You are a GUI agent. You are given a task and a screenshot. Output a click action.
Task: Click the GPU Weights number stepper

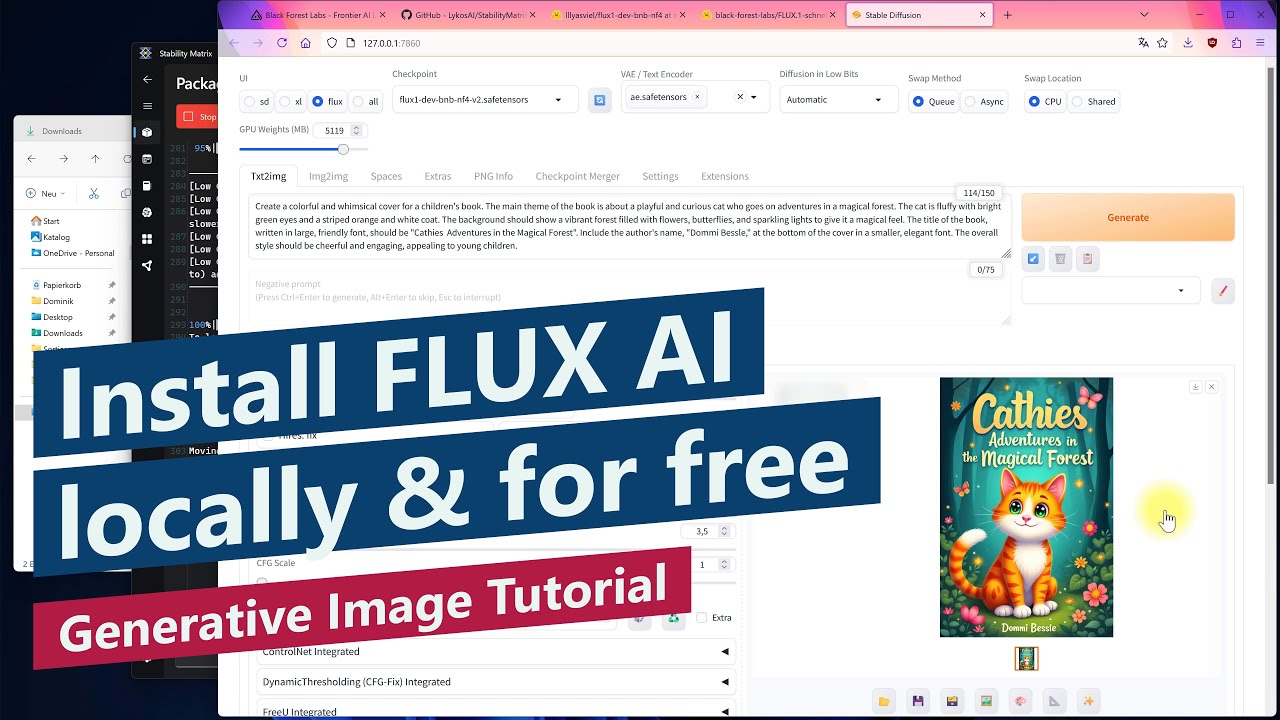point(355,130)
